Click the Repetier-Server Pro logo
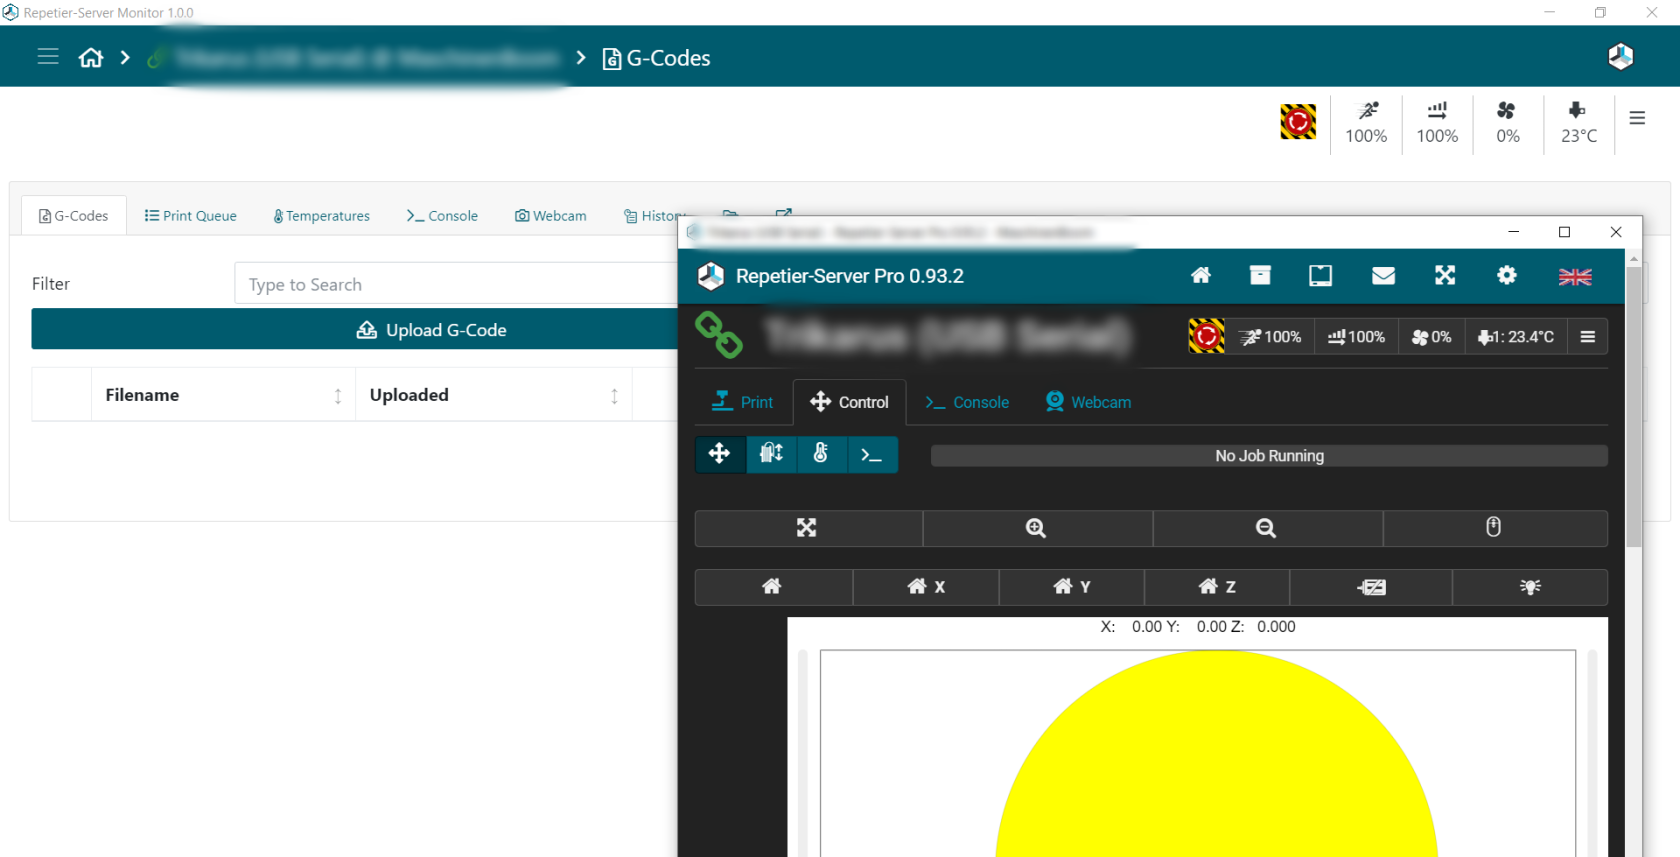 [x=711, y=276]
